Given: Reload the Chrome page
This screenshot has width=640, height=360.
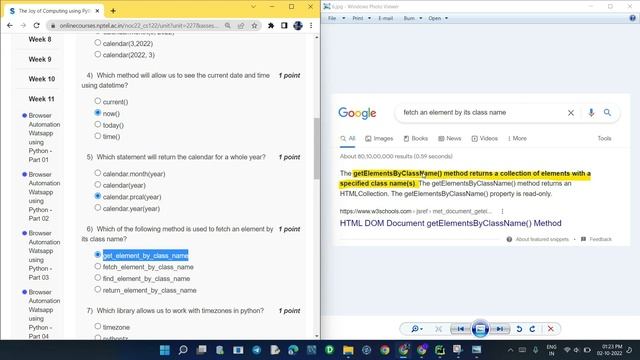Looking at the screenshot, I should (x=36, y=25).
